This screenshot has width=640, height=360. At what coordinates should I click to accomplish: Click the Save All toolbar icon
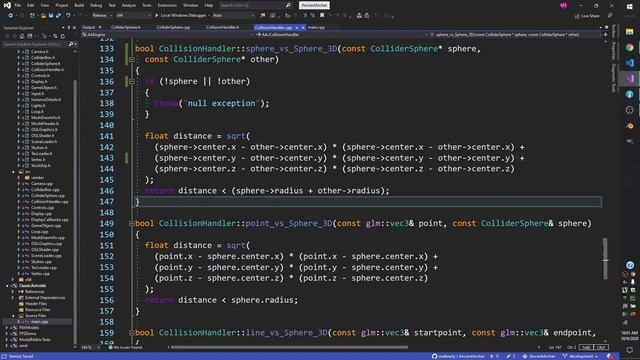[x=58, y=16]
